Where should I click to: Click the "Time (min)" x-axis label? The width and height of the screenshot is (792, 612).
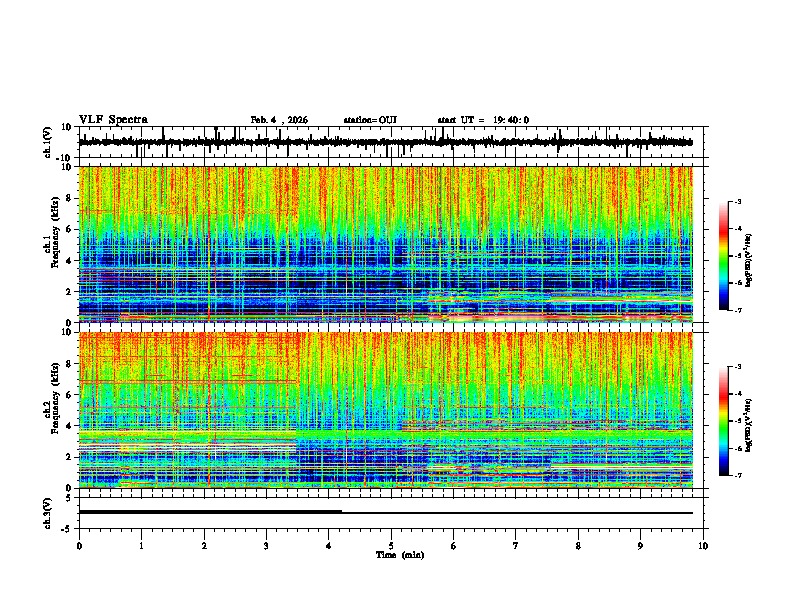pyautogui.click(x=400, y=555)
